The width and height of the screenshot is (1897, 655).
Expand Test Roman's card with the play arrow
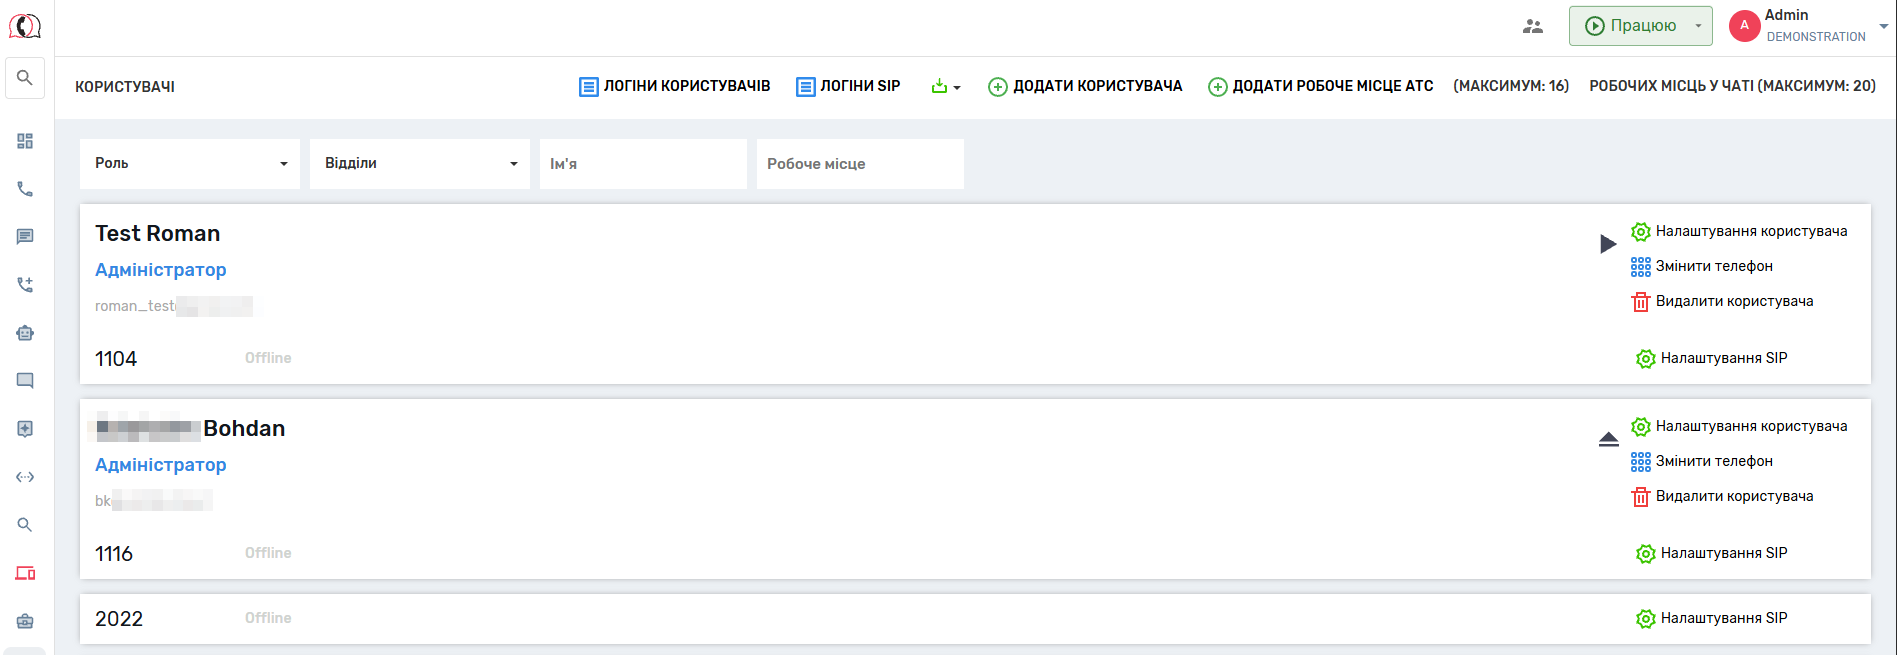click(x=1608, y=244)
